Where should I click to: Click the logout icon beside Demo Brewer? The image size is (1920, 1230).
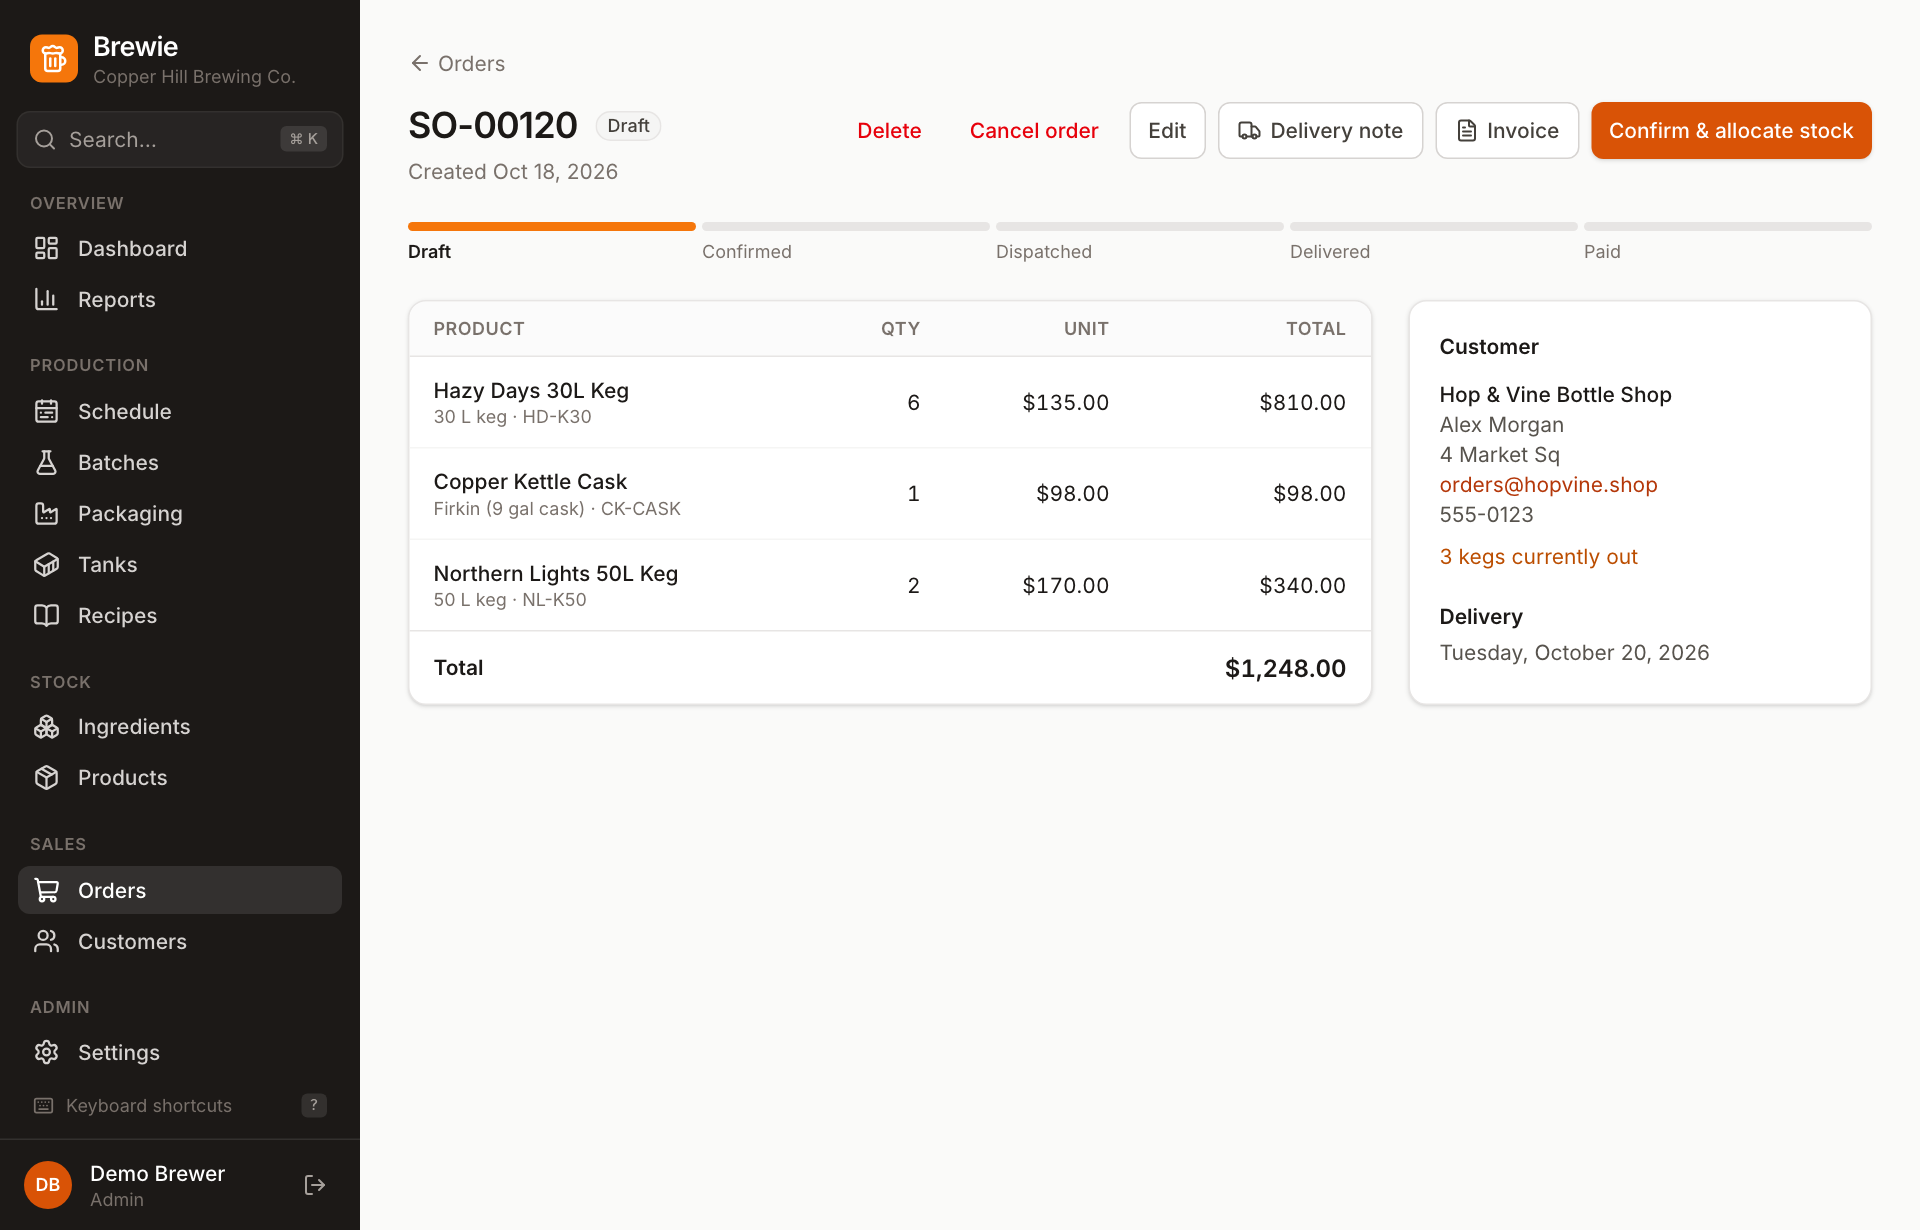[x=315, y=1185]
